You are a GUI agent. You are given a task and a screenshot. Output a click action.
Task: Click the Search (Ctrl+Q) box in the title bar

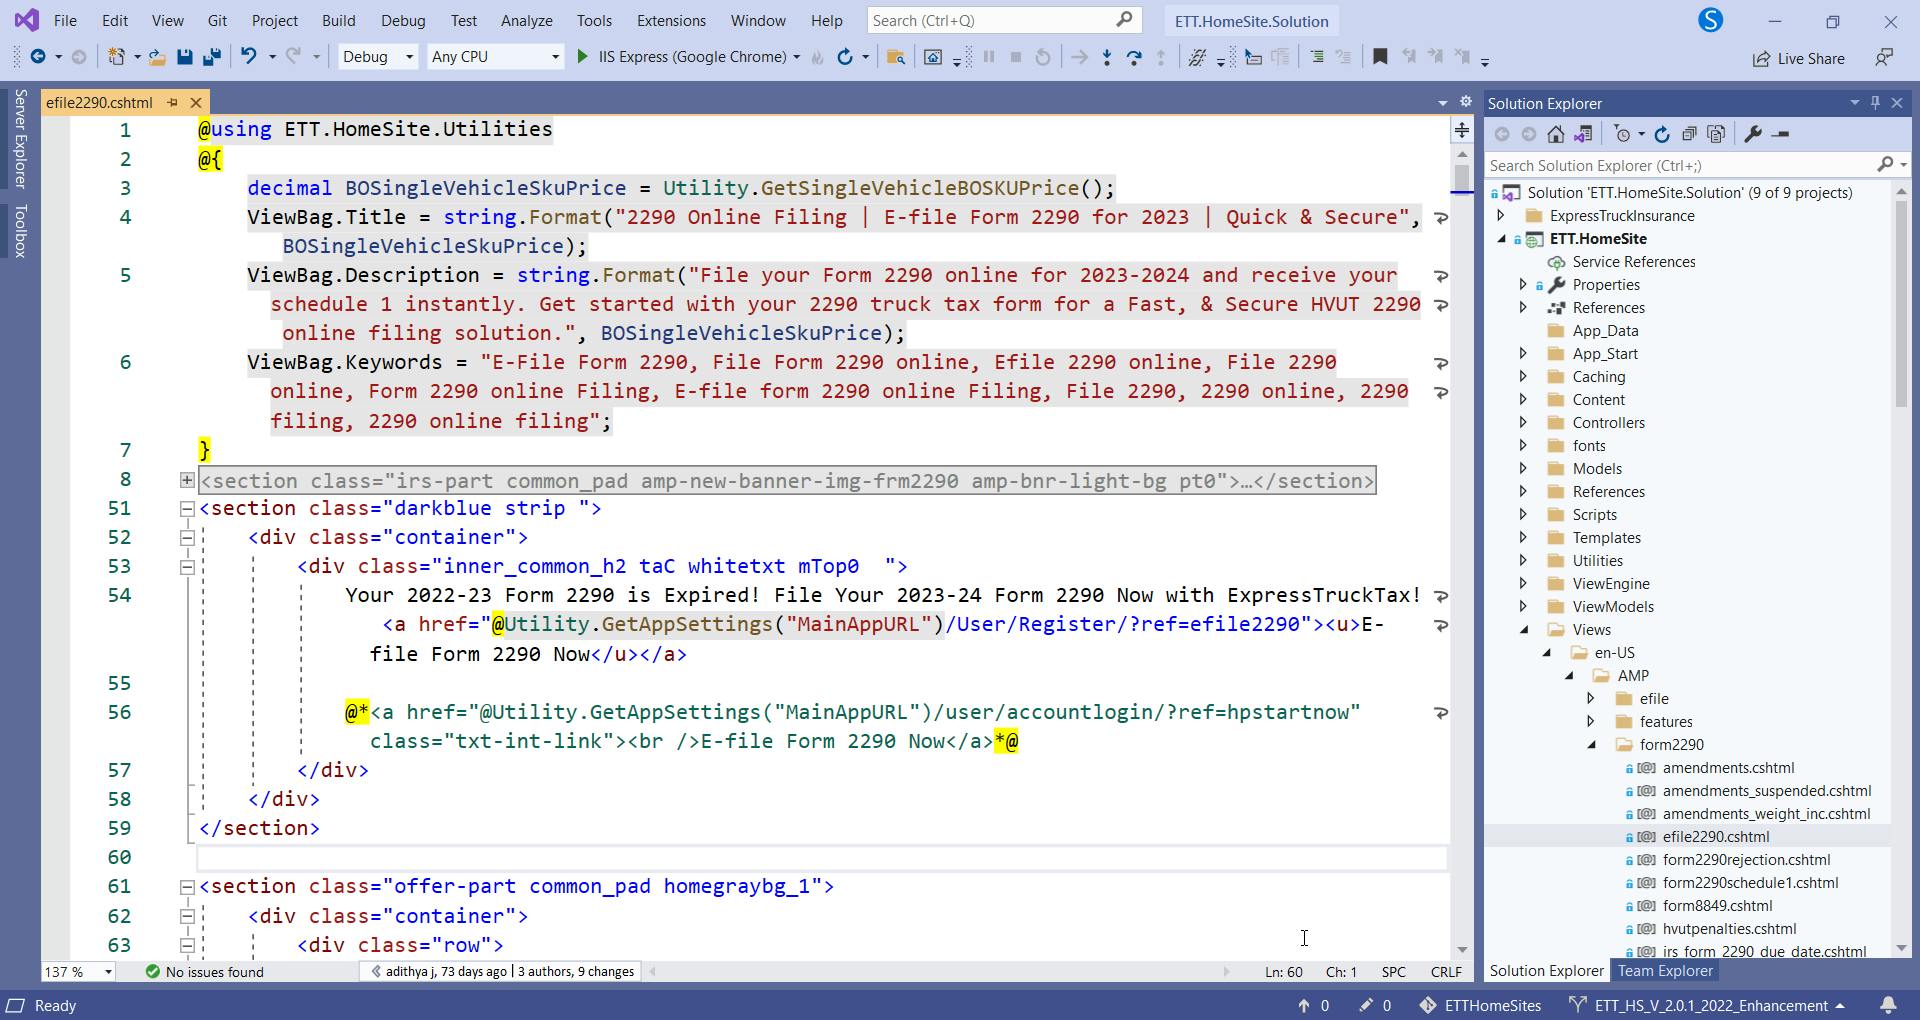point(1002,20)
